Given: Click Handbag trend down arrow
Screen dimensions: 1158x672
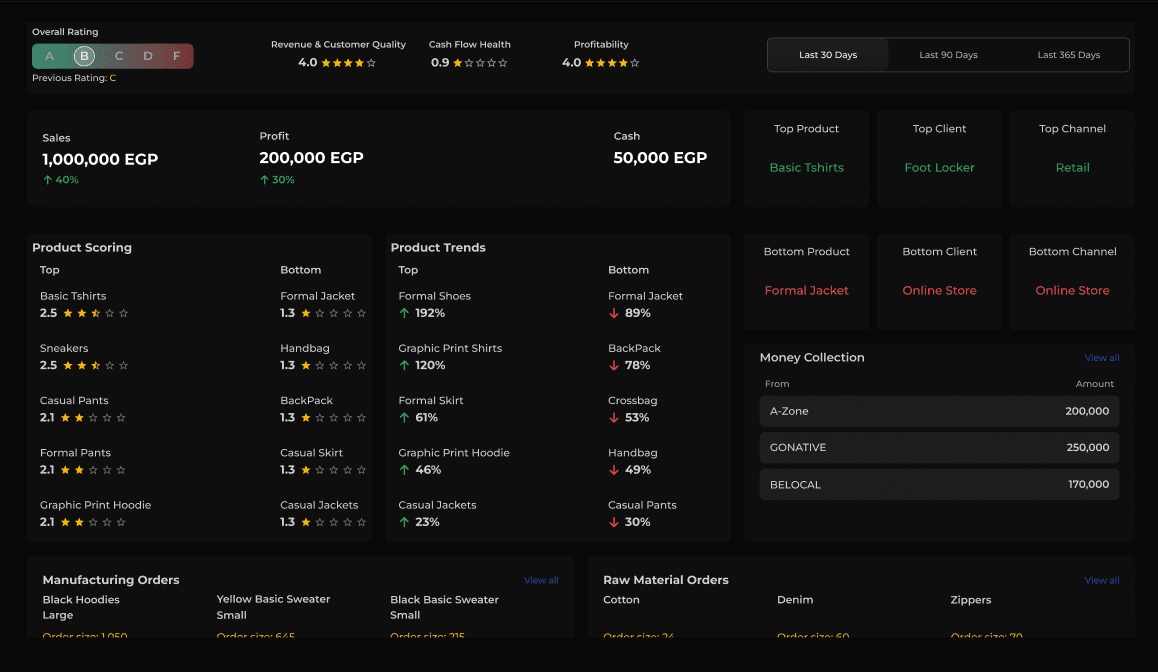Looking at the screenshot, I should pos(614,470).
